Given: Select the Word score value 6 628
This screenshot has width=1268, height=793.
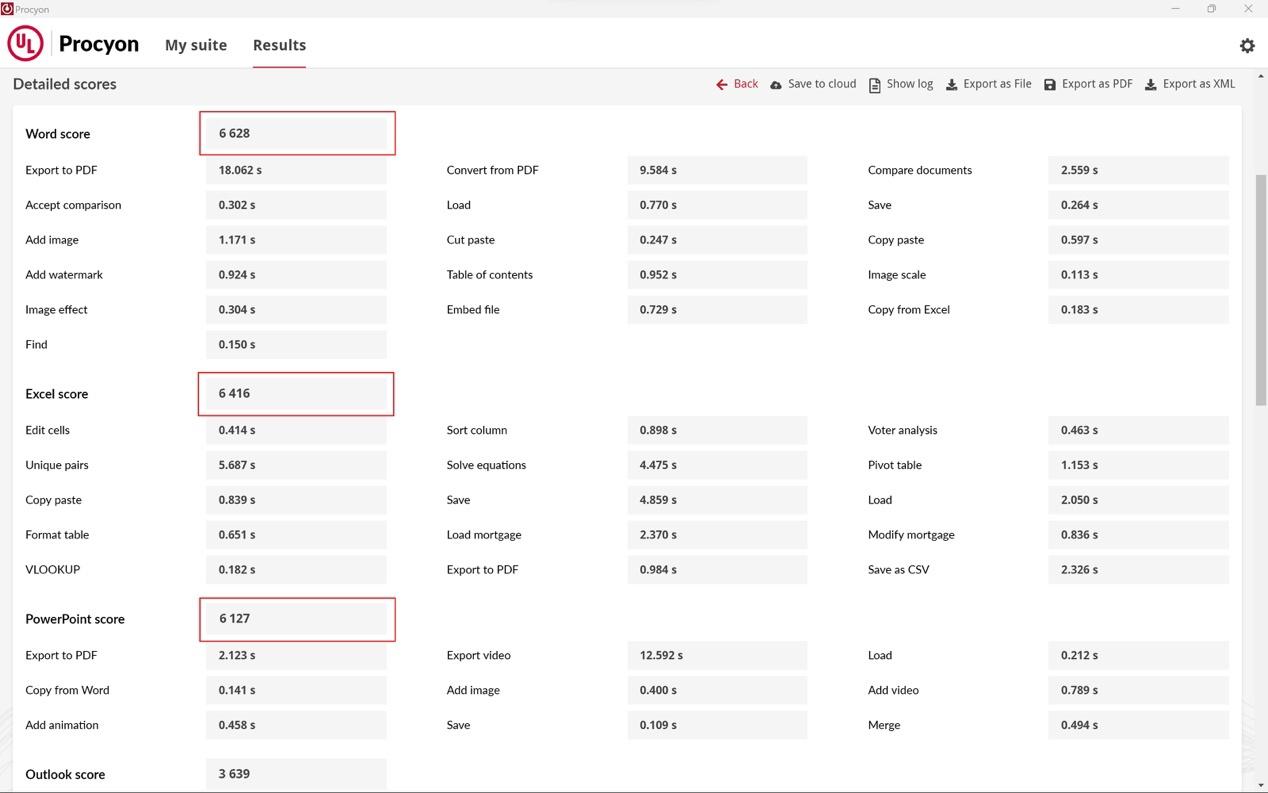Looking at the screenshot, I should coord(296,133).
